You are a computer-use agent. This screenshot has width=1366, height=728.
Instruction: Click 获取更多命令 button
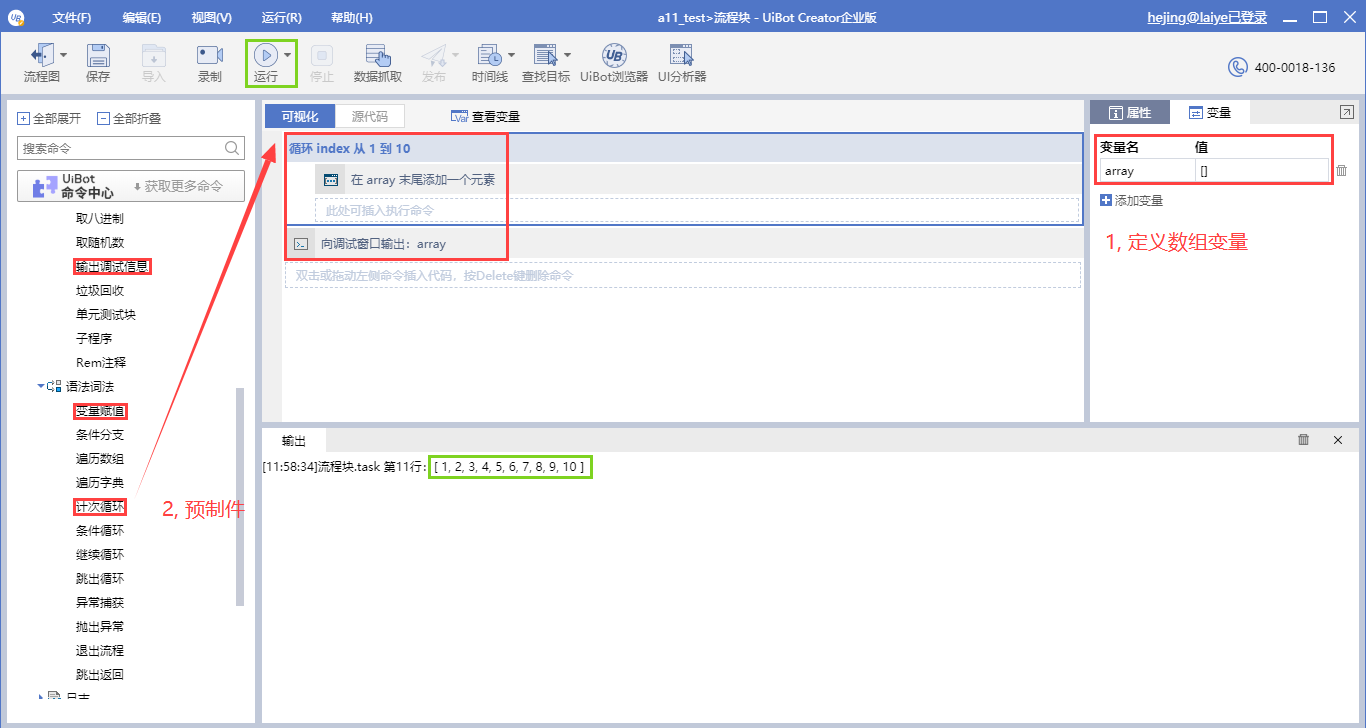coord(176,186)
